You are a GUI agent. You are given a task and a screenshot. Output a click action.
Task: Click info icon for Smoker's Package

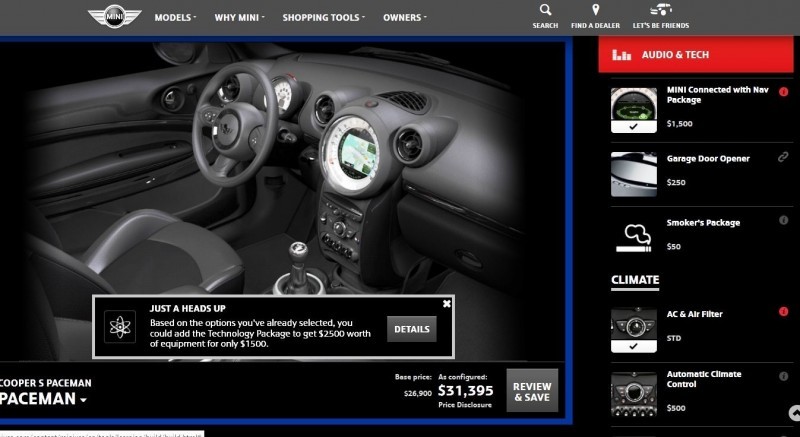click(784, 220)
